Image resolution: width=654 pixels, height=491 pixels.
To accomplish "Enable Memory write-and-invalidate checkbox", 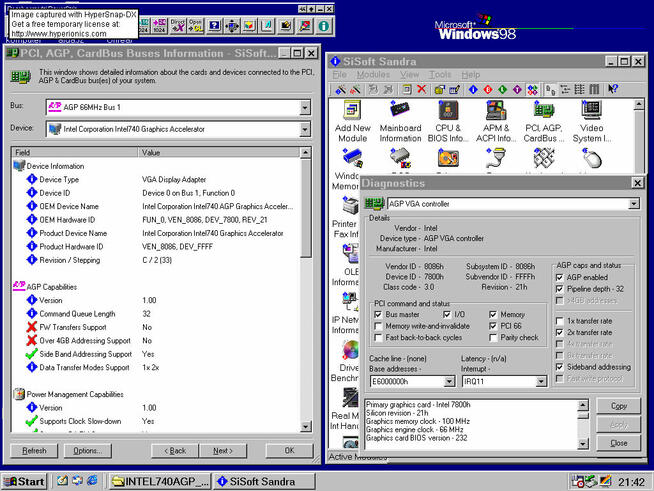I will tap(378, 326).
